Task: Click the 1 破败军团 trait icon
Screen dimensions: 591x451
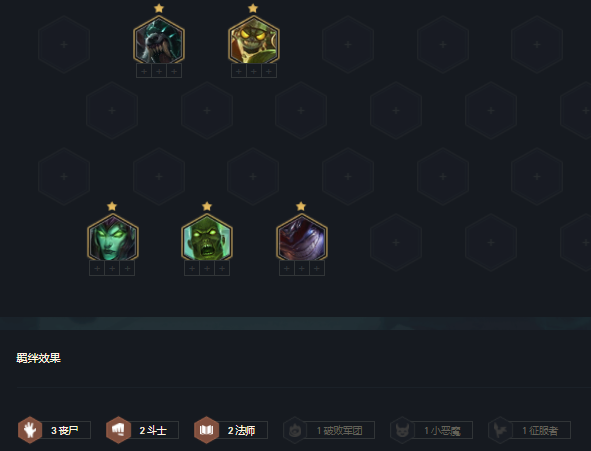Action: [295, 430]
